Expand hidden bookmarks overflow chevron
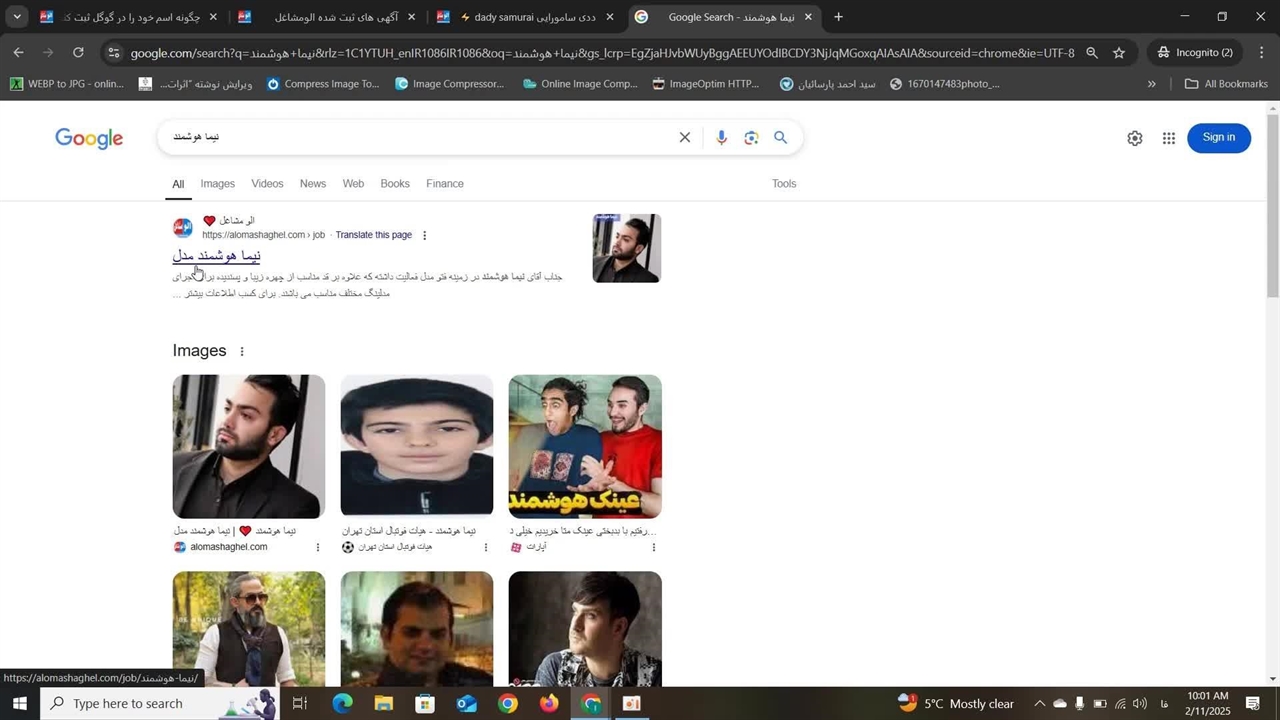 (1151, 84)
